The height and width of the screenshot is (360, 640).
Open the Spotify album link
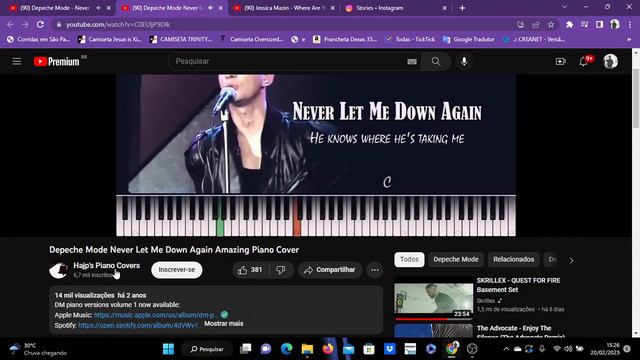138,325
